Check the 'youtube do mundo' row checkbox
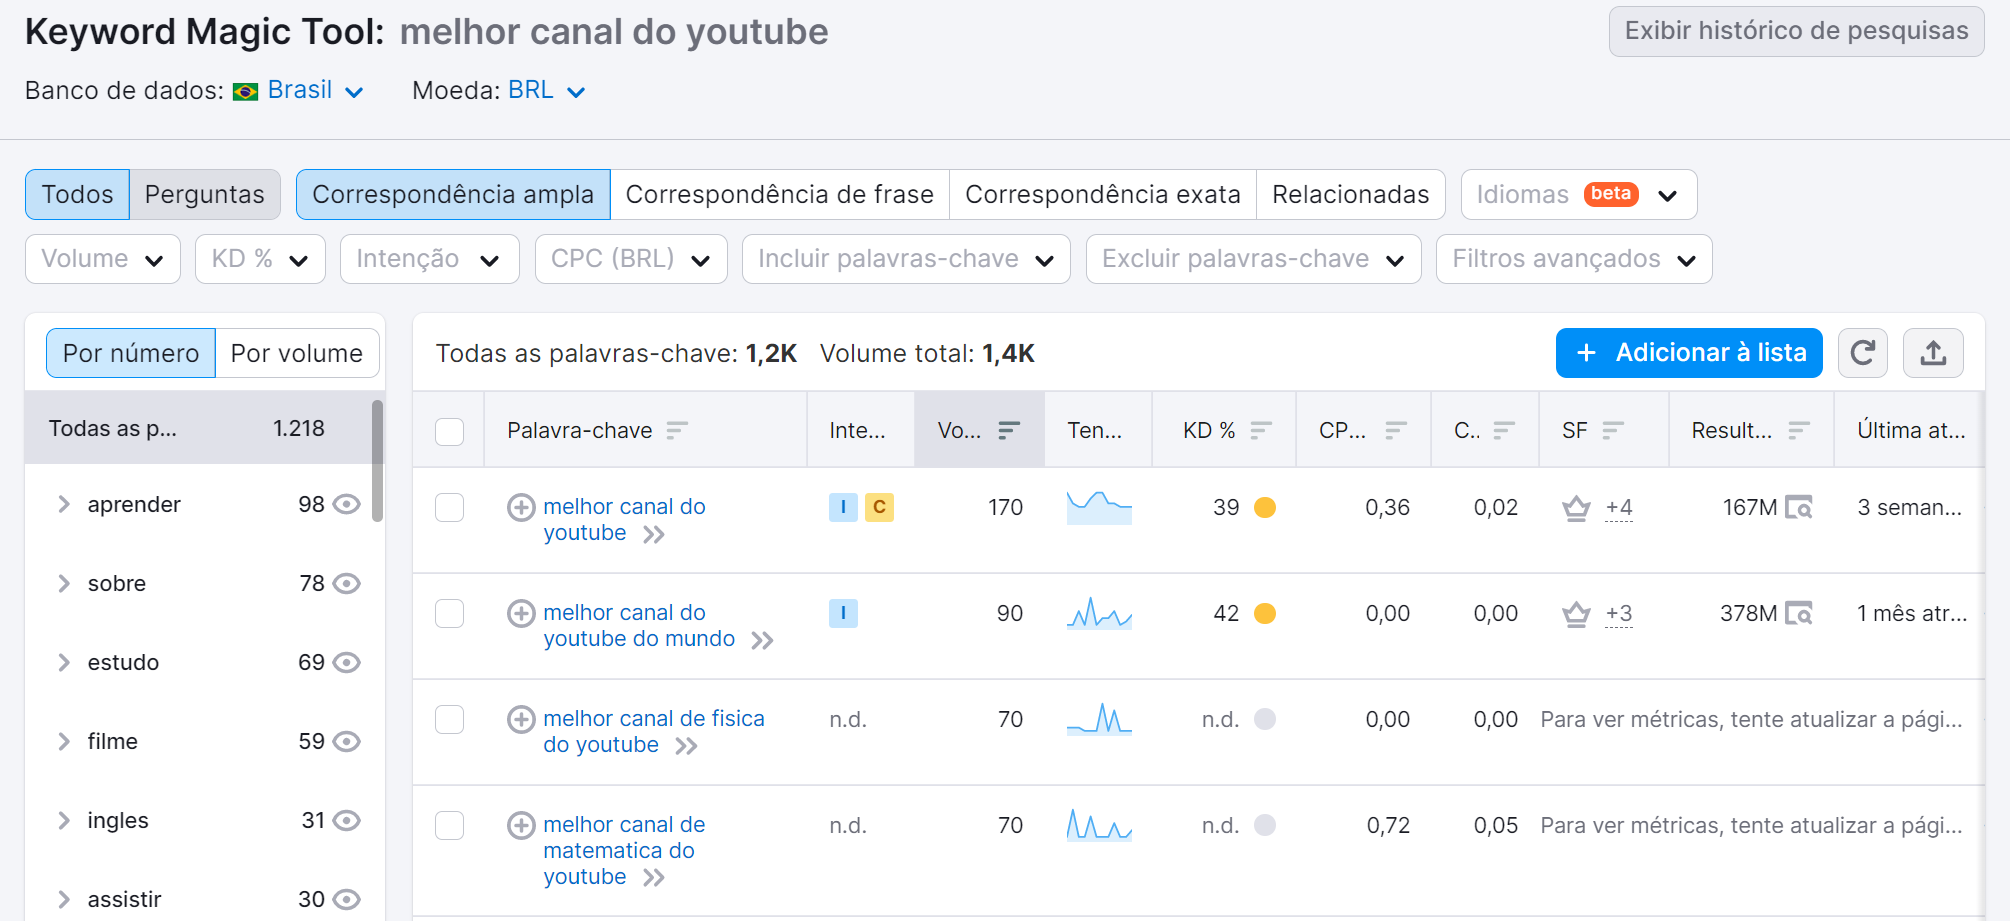Viewport: 2010px width, 921px height. pyautogui.click(x=450, y=613)
